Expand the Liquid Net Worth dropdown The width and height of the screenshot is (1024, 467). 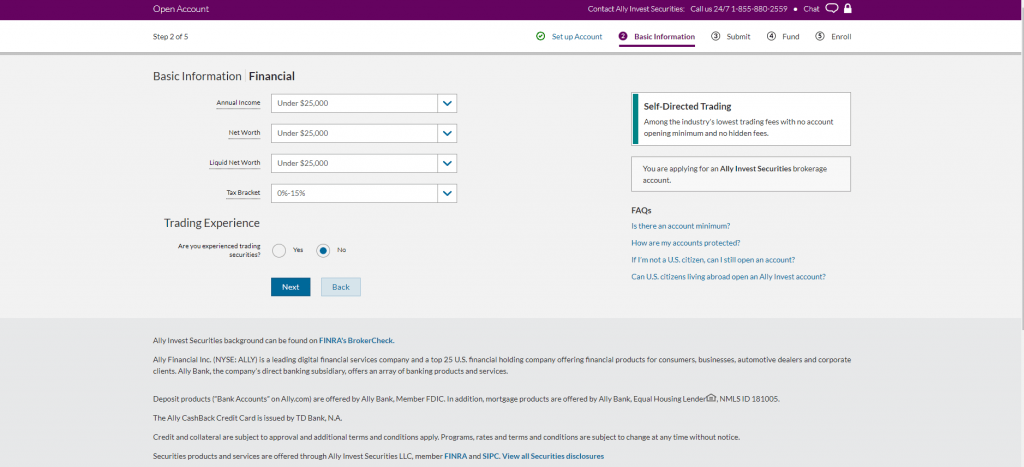[448, 163]
